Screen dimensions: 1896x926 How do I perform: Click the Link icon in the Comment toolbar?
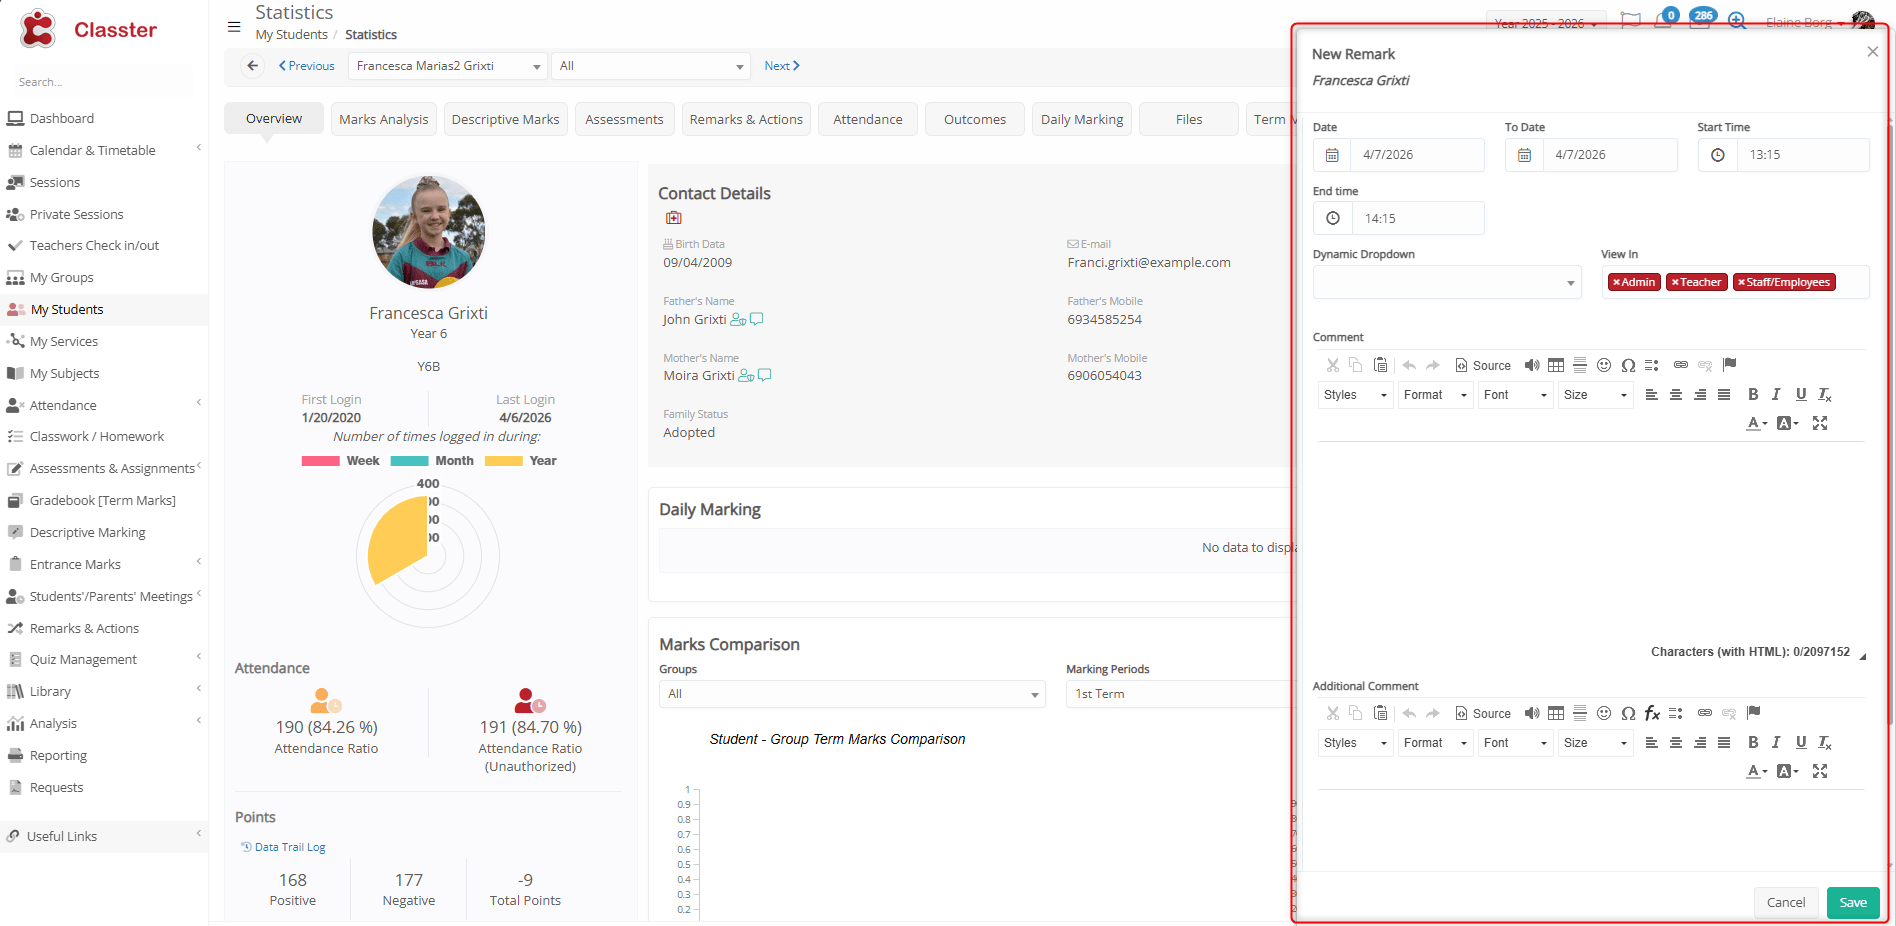[1681, 365]
